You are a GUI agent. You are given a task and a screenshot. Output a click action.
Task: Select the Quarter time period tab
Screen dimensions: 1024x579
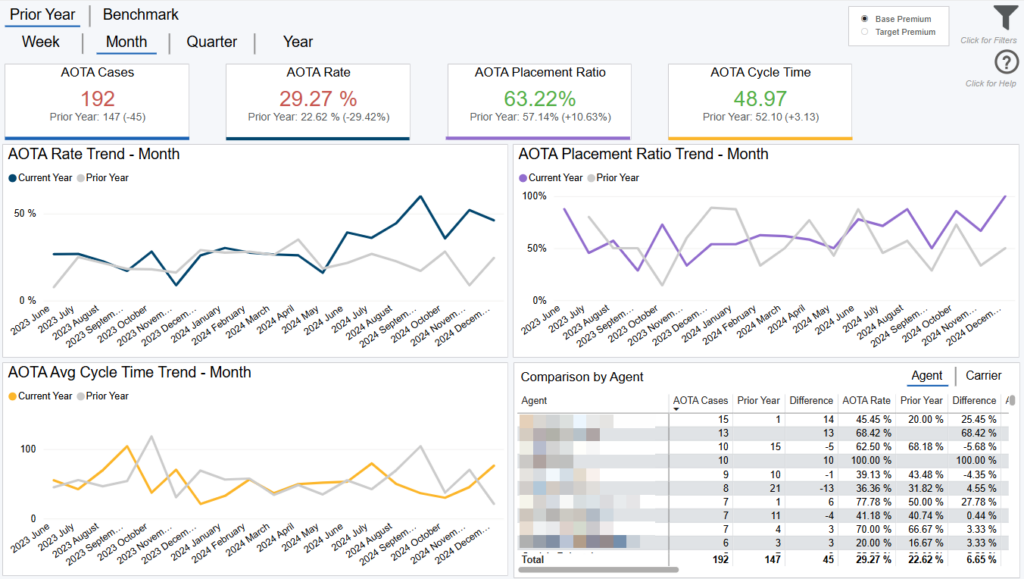[x=212, y=42]
